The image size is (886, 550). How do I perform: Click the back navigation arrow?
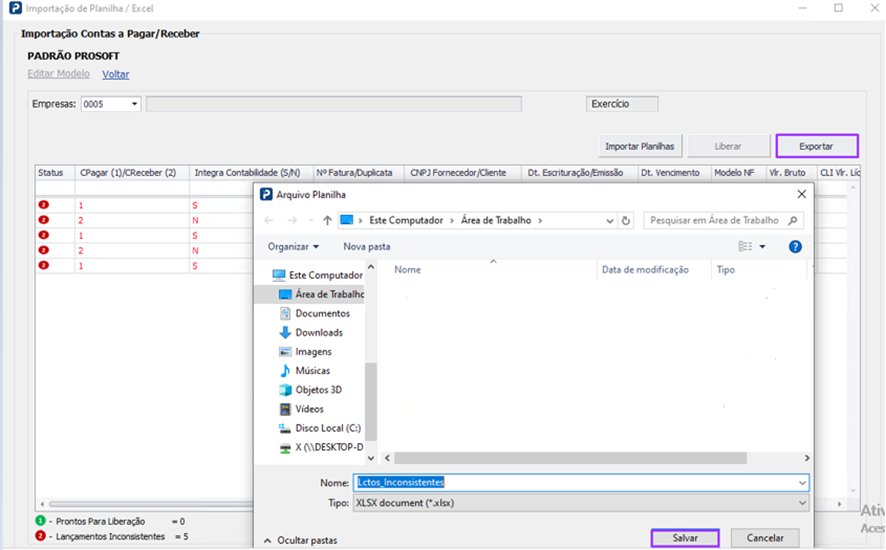(268, 220)
